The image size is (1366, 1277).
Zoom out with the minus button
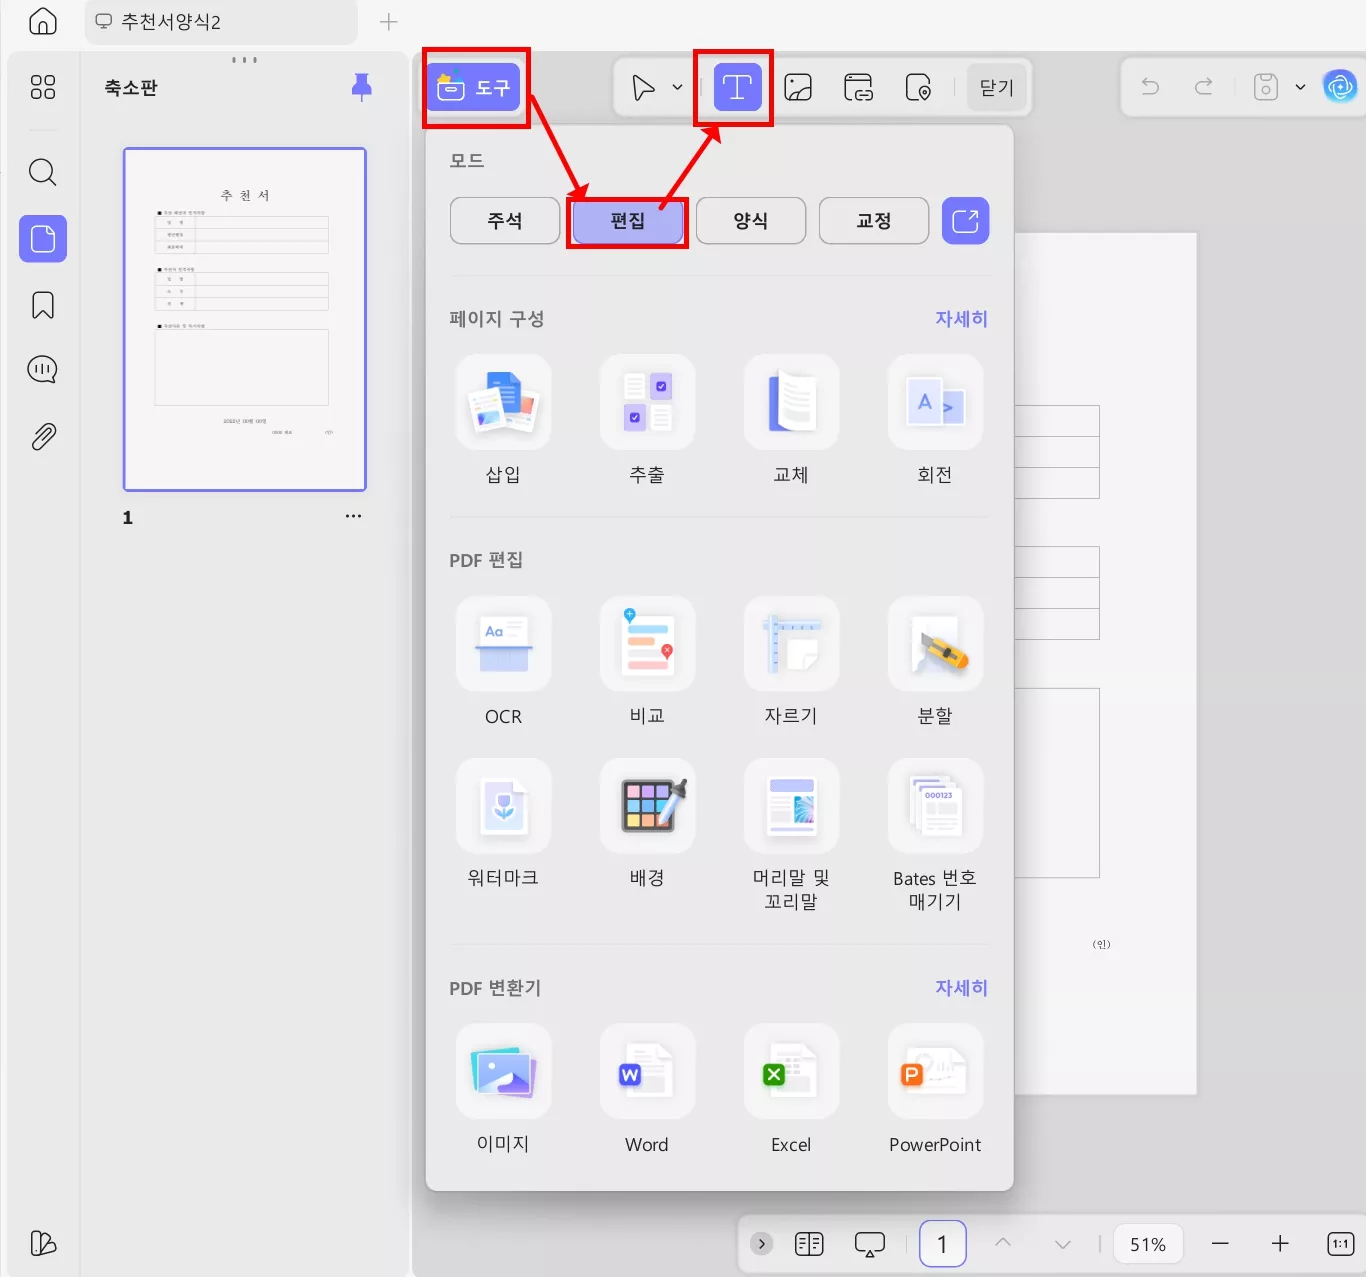(1220, 1244)
